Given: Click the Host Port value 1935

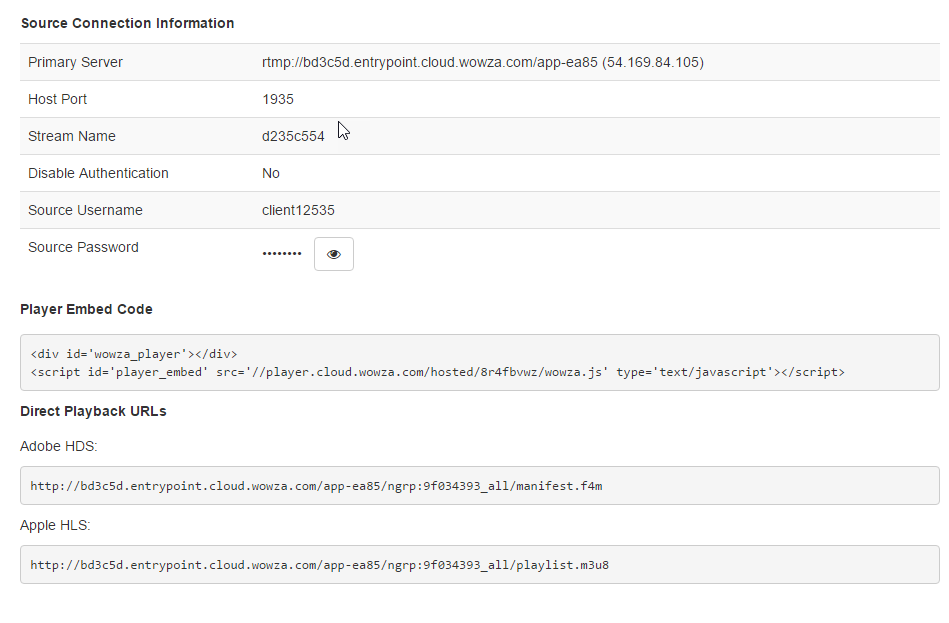Looking at the screenshot, I should (278, 99).
